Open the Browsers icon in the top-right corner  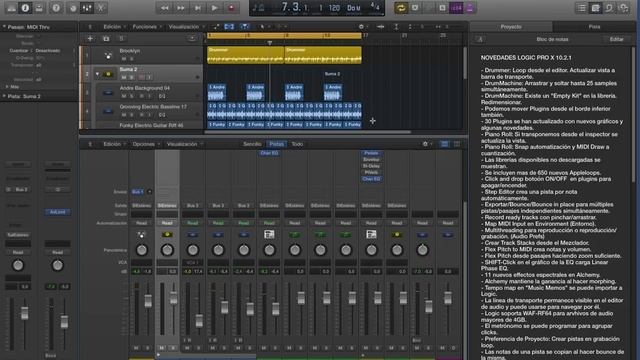point(624,8)
